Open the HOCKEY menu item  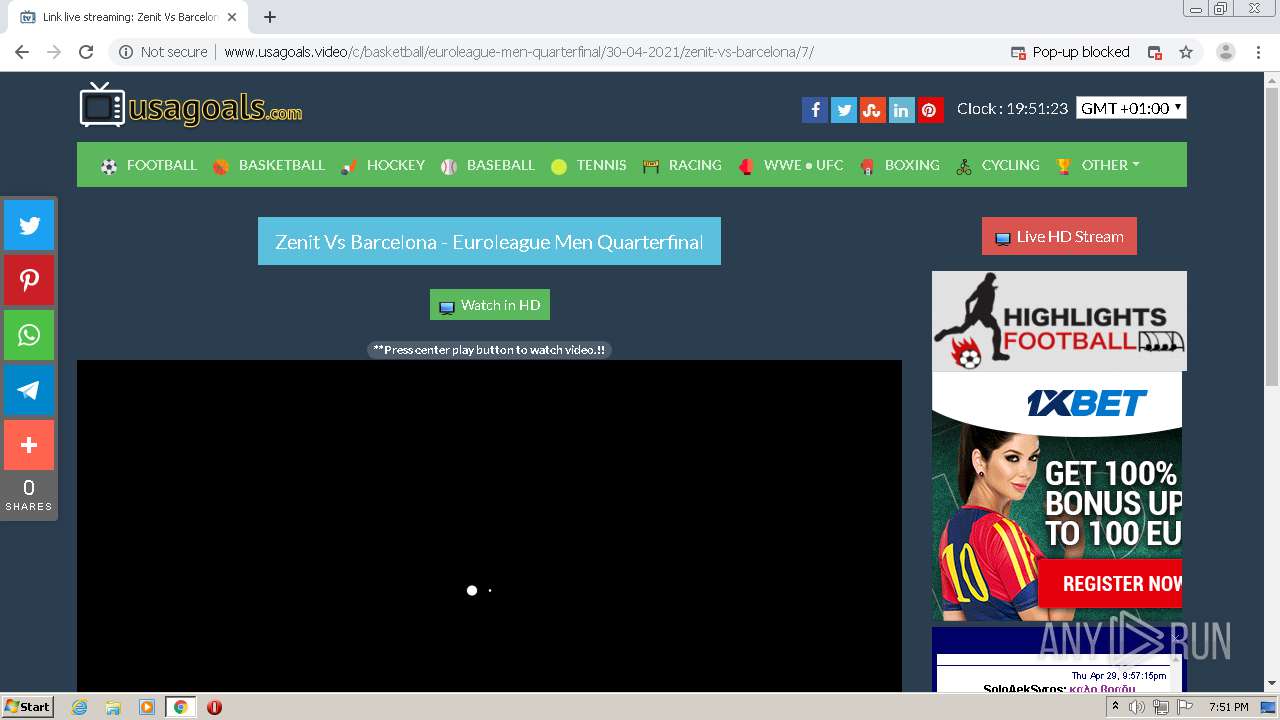pyautogui.click(x=383, y=165)
